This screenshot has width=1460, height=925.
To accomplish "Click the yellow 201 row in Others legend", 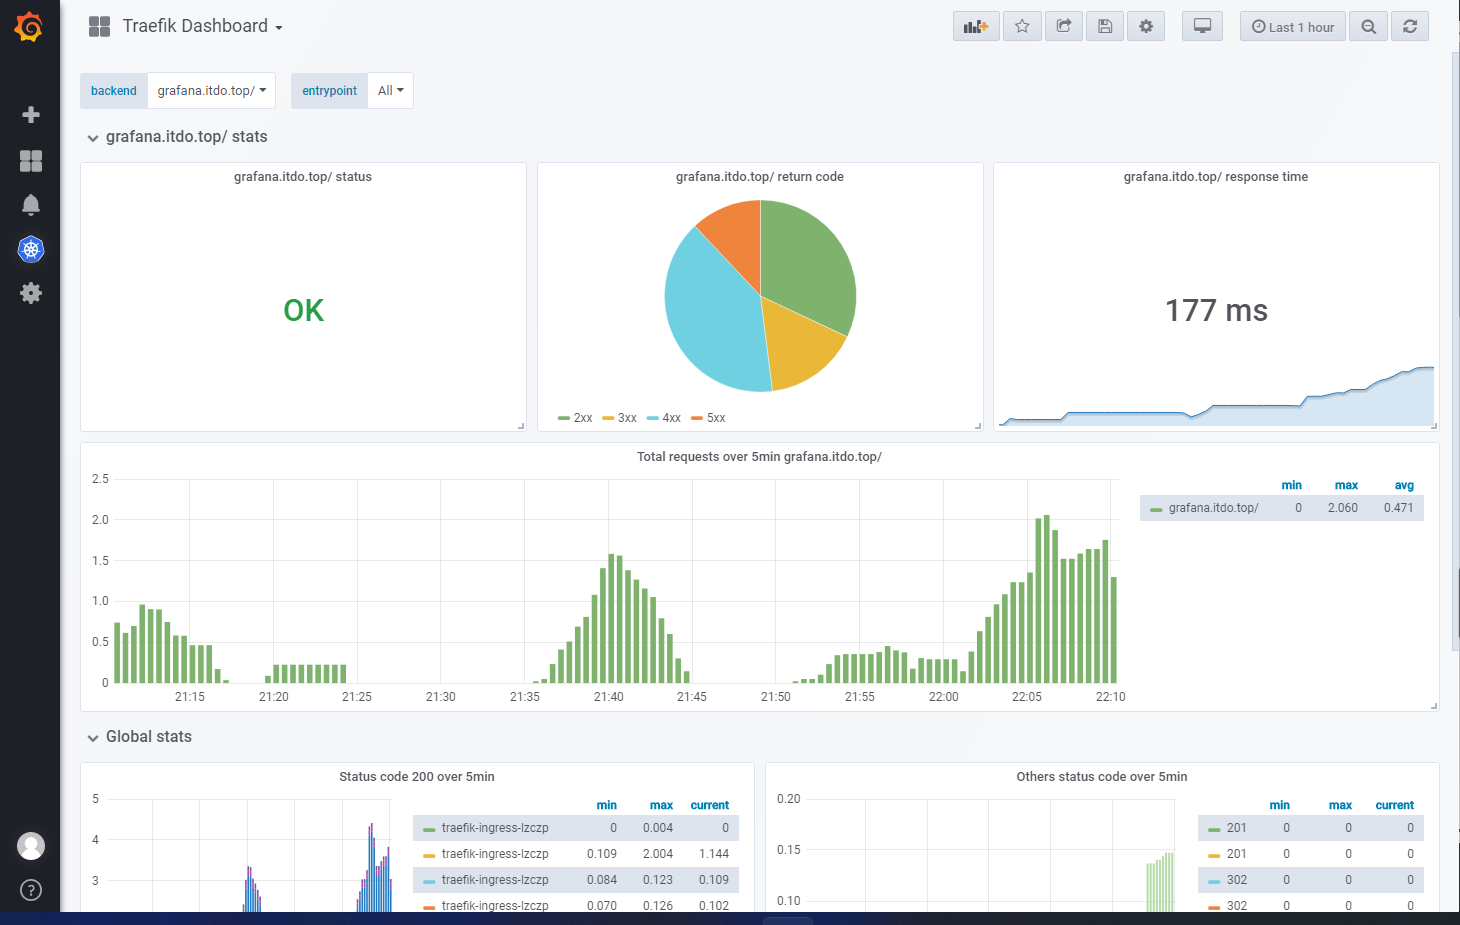I will (x=1311, y=854).
